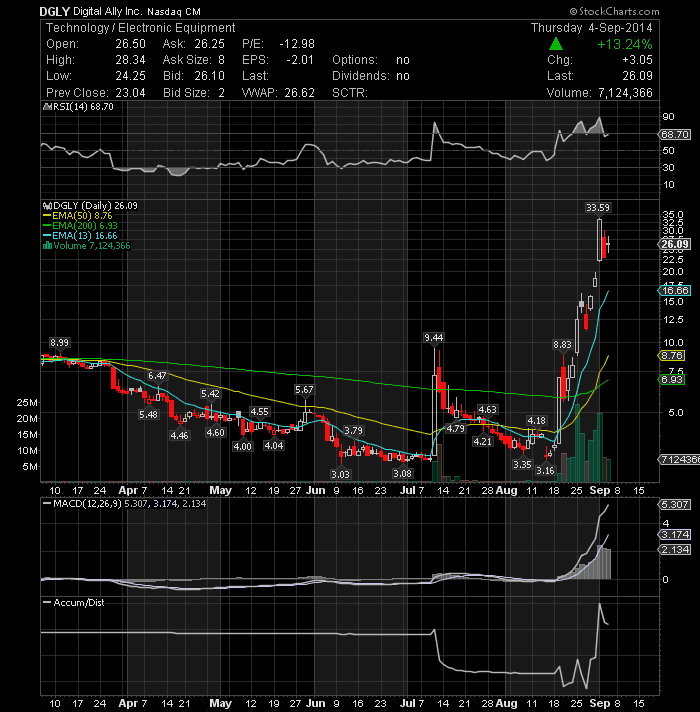The width and height of the screenshot is (700, 712).
Task: Click the Volume 7,124,366 legend entry
Action: [x=87, y=246]
